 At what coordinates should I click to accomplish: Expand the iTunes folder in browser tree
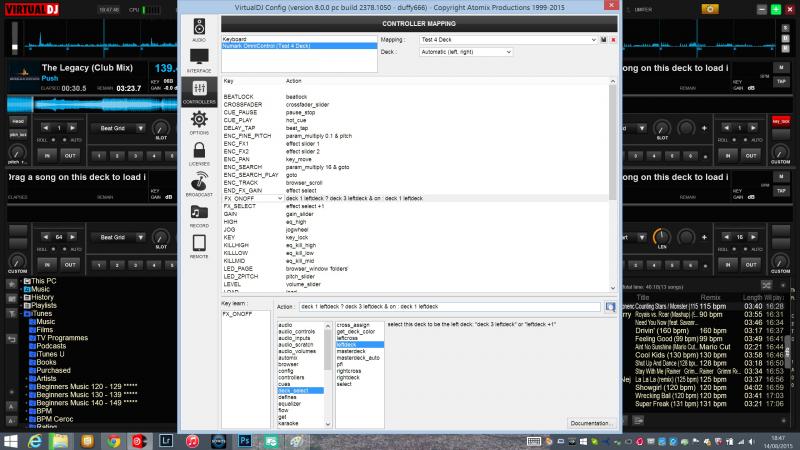pyautogui.click(x=23, y=314)
